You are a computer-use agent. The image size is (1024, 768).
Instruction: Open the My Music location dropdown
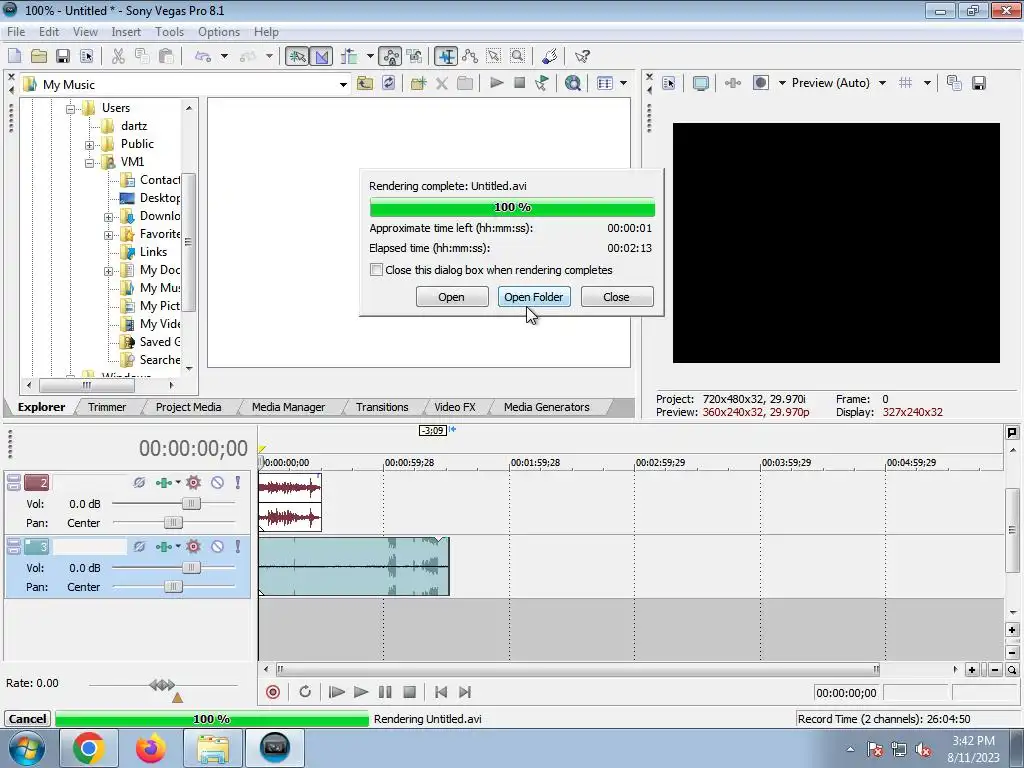coord(343,84)
